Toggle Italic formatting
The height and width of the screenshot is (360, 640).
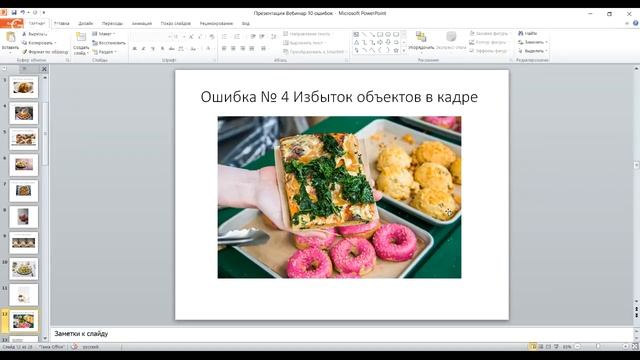point(143,49)
